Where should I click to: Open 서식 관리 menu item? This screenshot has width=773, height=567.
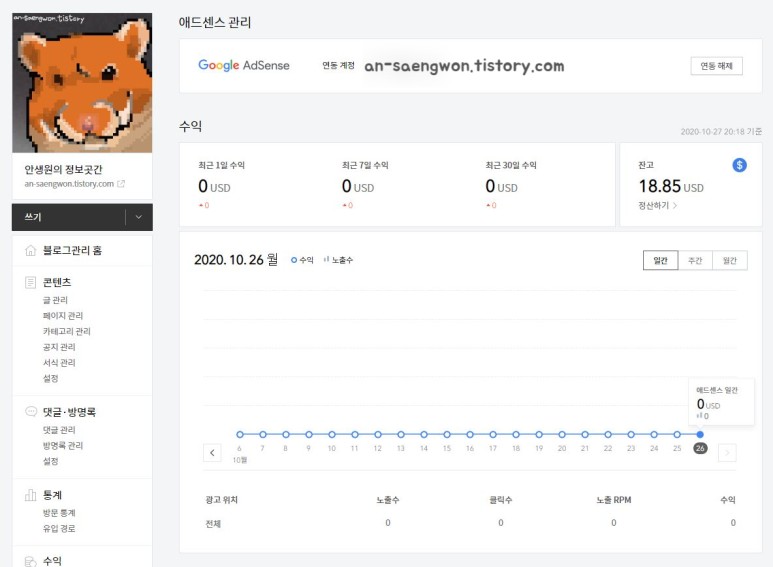(59, 363)
